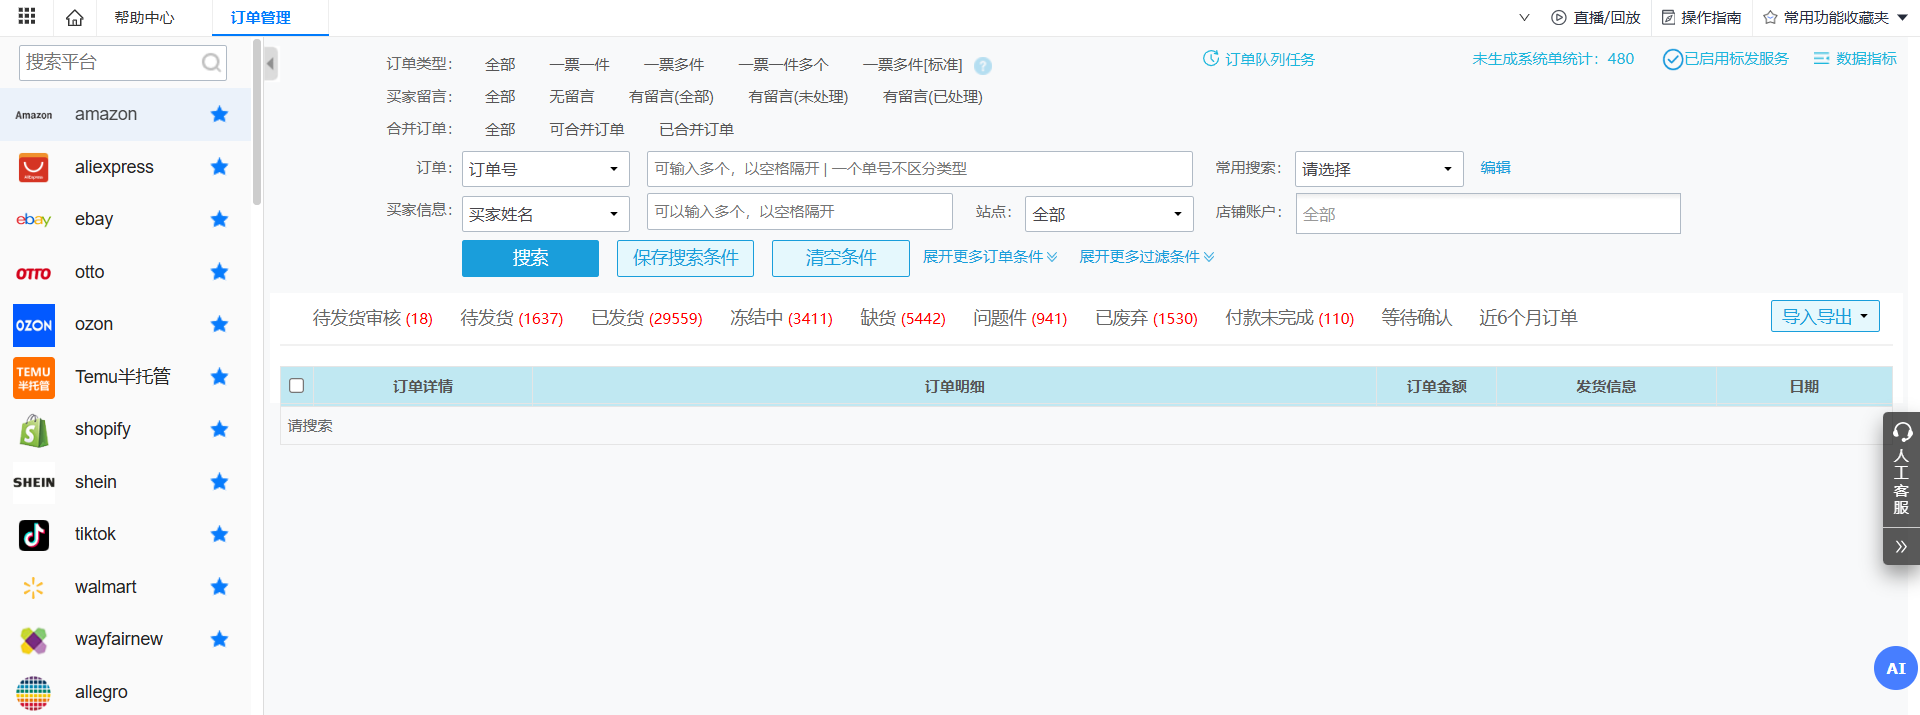Select the shopify platform logo
This screenshot has height=715, width=1920.
click(x=34, y=430)
